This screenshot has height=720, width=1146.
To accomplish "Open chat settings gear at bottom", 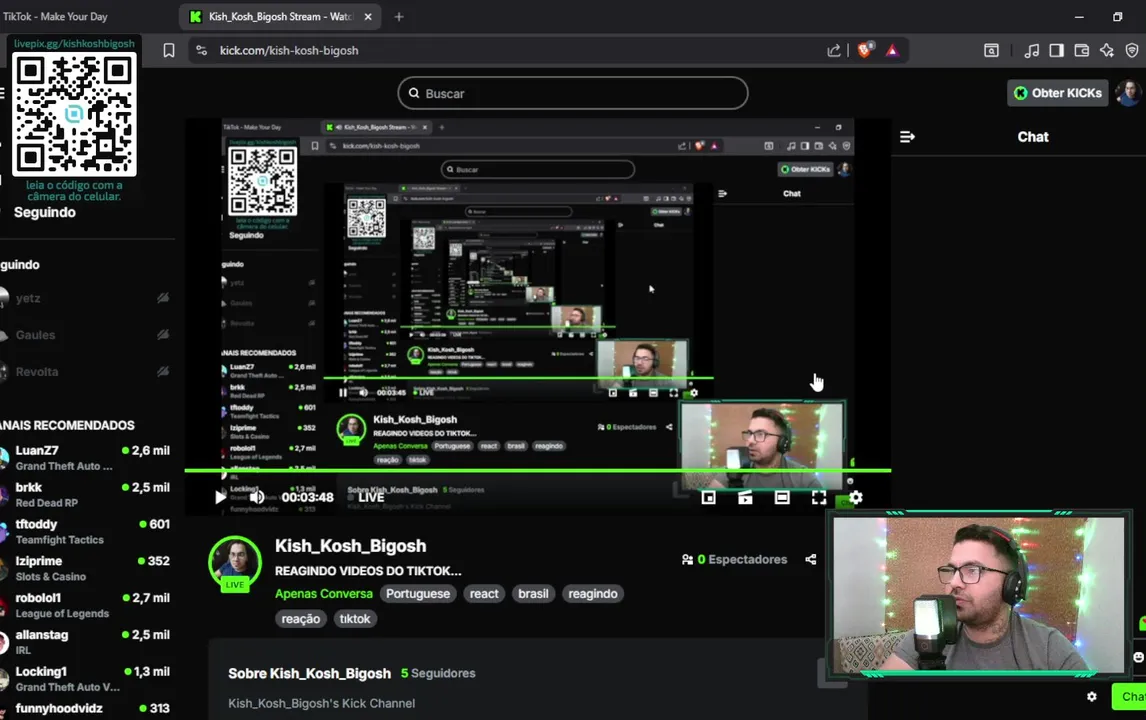I will click(x=1091, y=697).
